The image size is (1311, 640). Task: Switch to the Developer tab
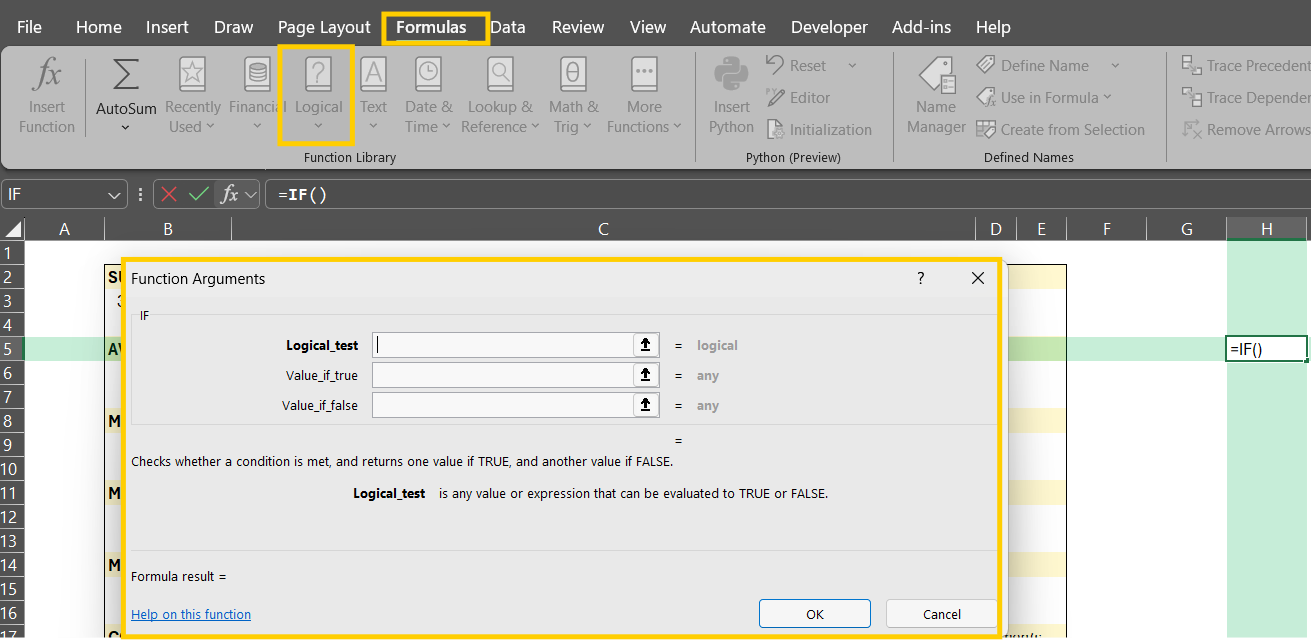(829, 27)
